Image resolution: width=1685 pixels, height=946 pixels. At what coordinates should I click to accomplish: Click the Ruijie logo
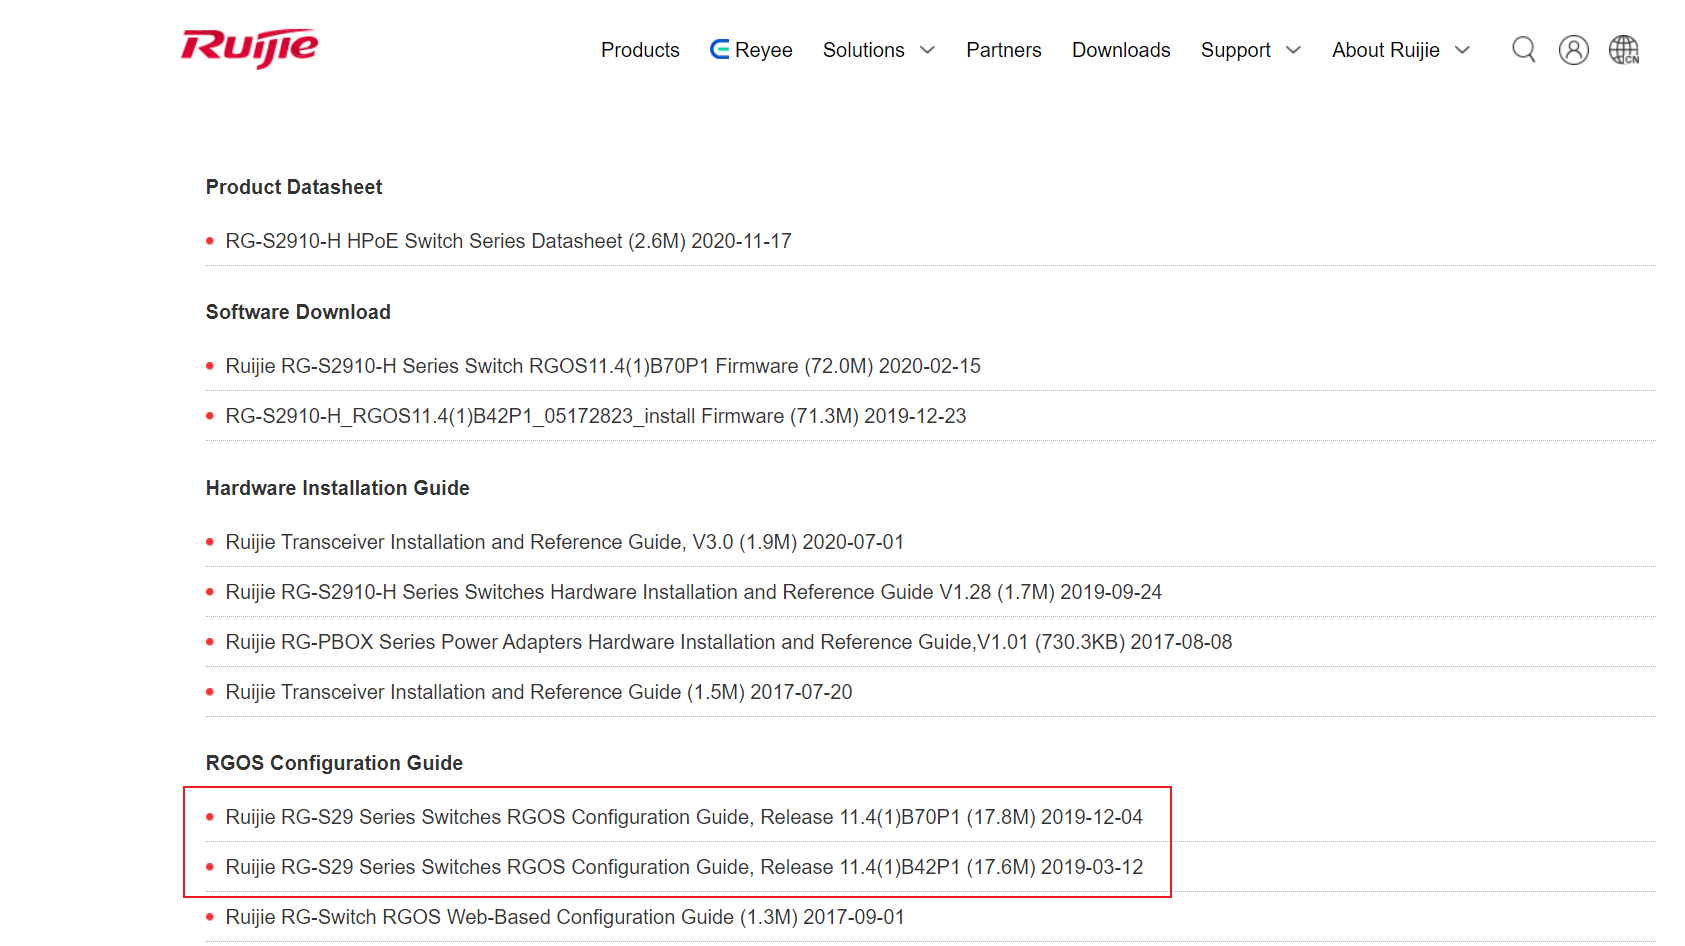249,48
